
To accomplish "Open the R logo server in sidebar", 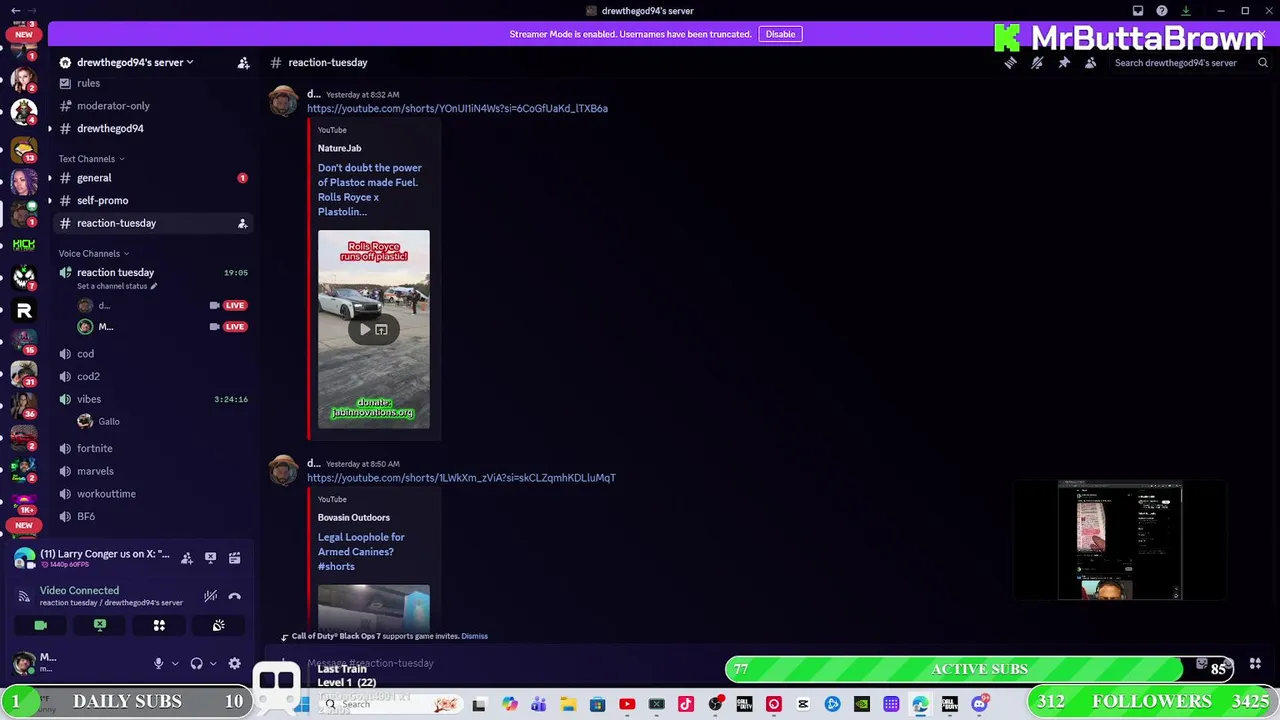I will pos(24,311).
